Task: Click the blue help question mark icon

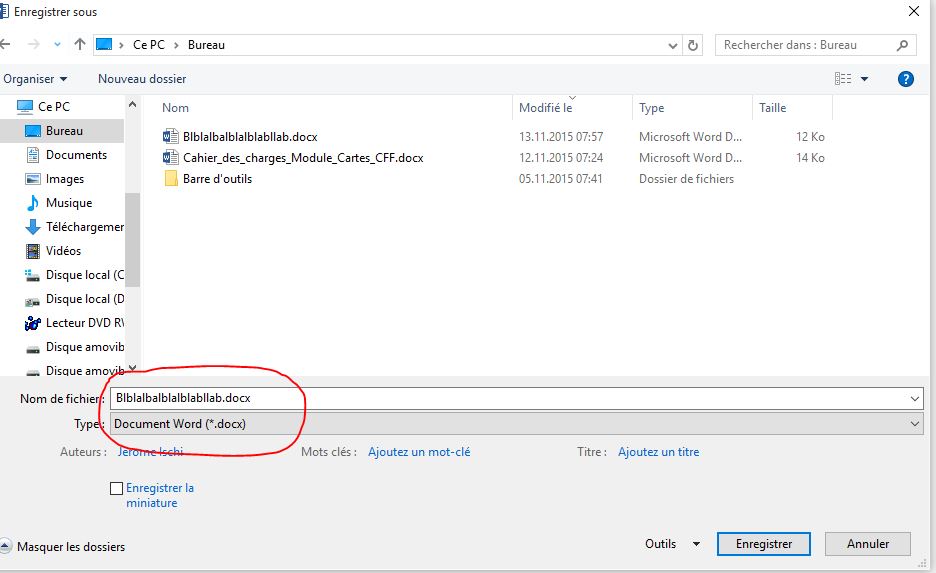Action: 906,79
